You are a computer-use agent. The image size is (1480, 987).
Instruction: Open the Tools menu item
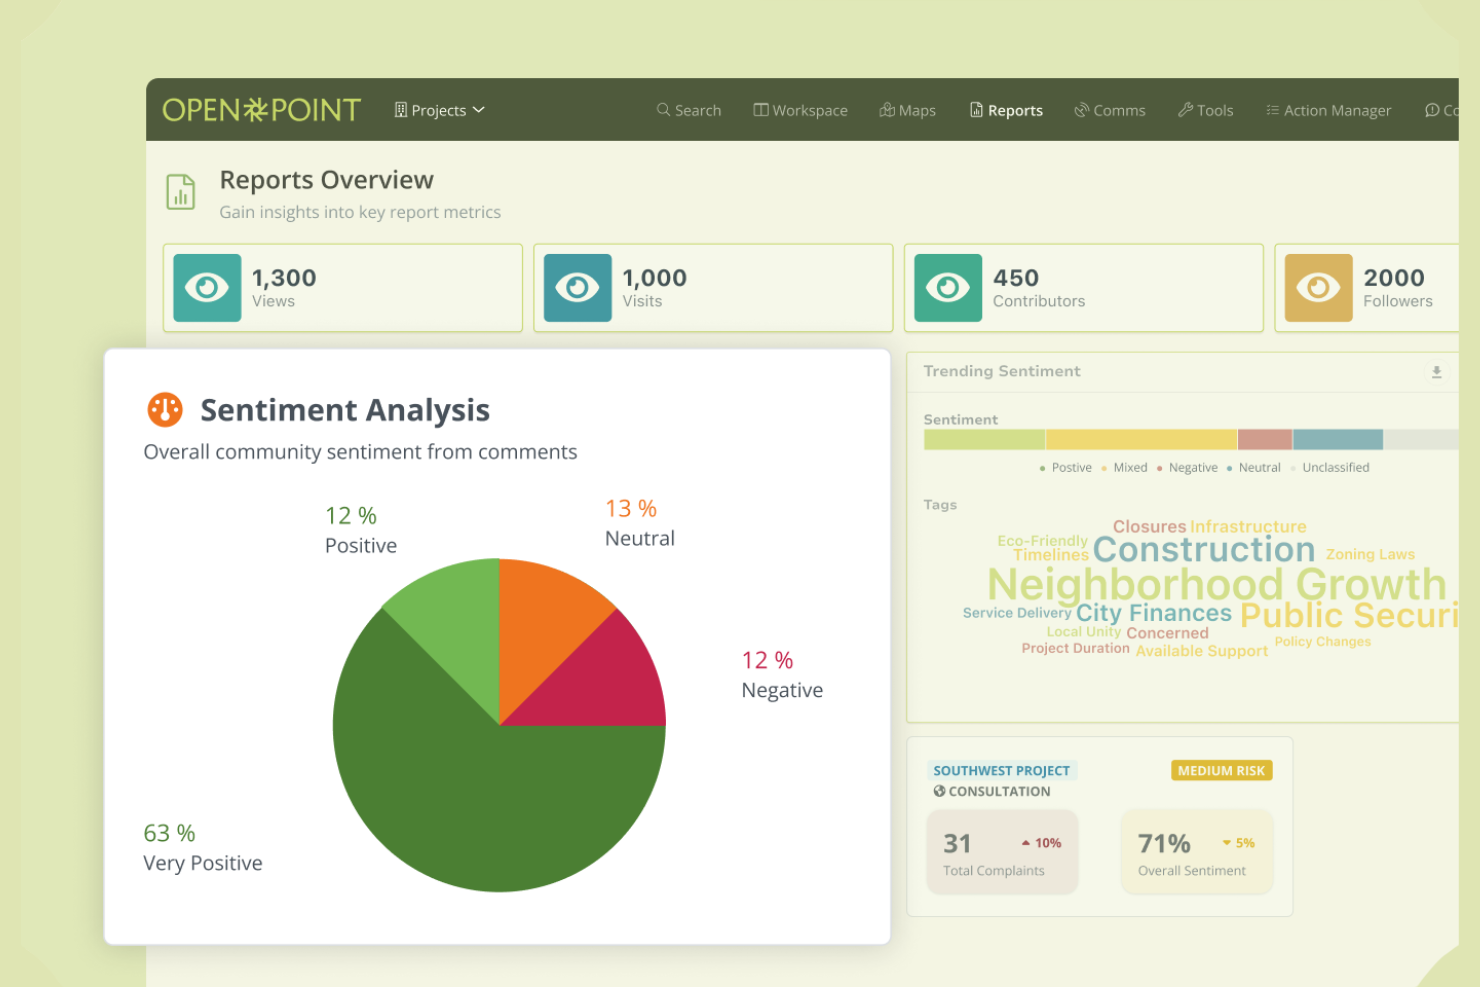pyautogui.click(x=1206, y=110)
